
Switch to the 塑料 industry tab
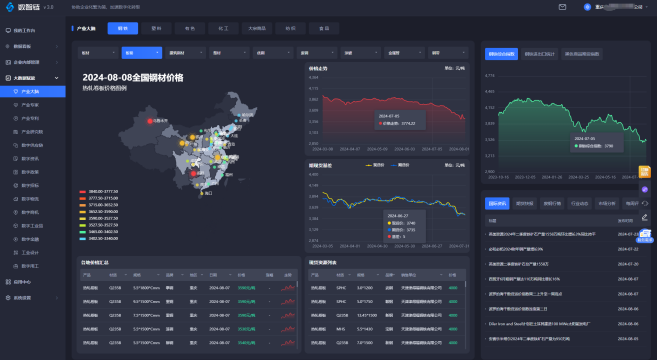[156, 28]
